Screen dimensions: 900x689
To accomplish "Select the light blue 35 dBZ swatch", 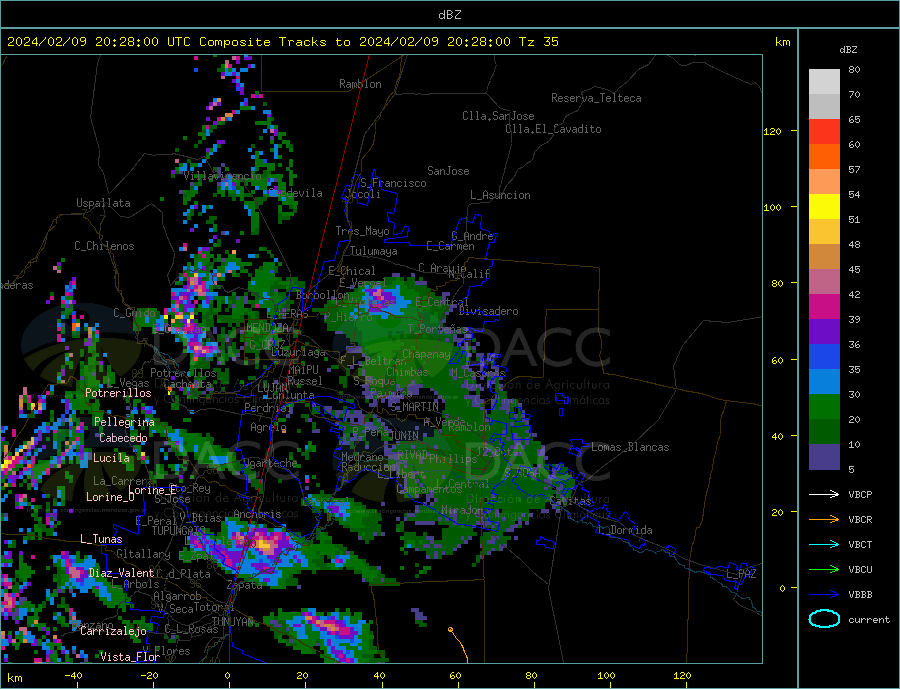I will [x=824, y=382].
